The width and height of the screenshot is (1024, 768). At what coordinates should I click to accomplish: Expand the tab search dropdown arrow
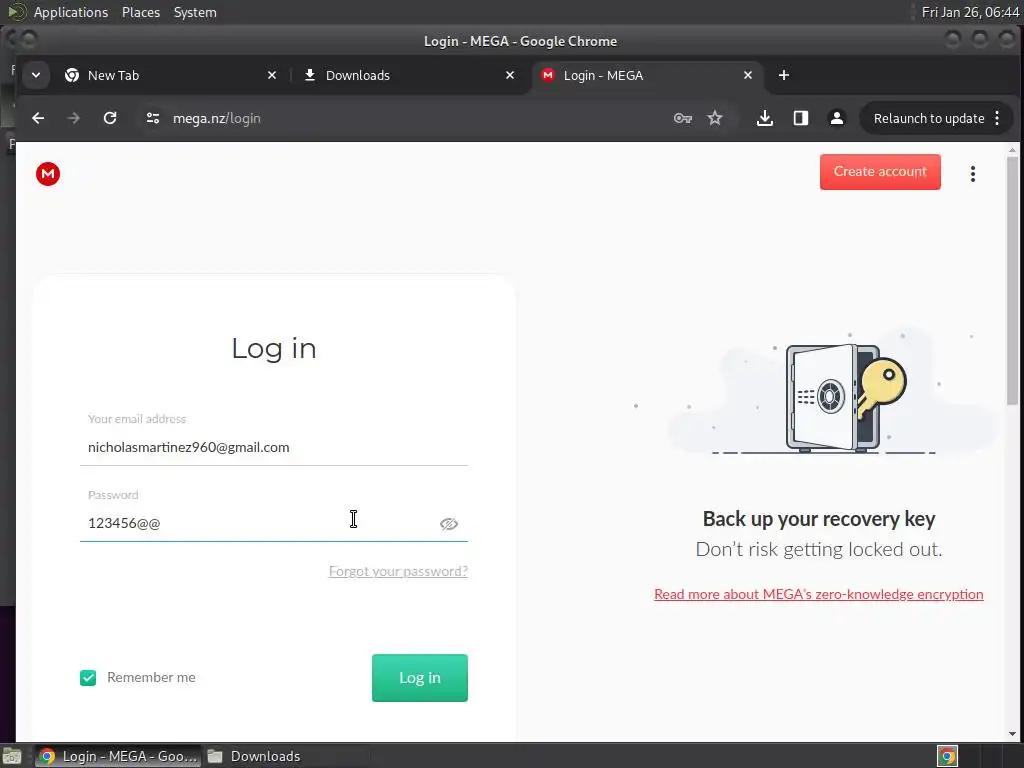coord(36,75)
